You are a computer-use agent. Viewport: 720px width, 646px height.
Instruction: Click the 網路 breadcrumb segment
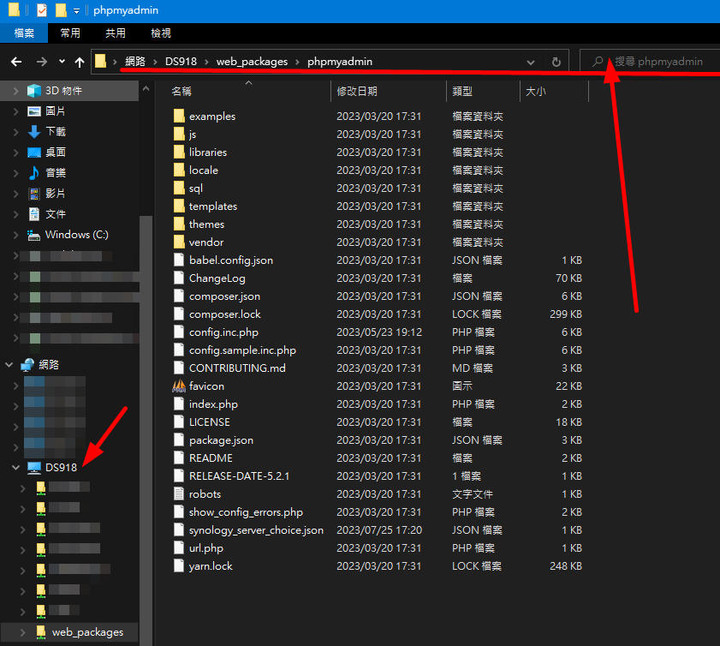point(135,62)
